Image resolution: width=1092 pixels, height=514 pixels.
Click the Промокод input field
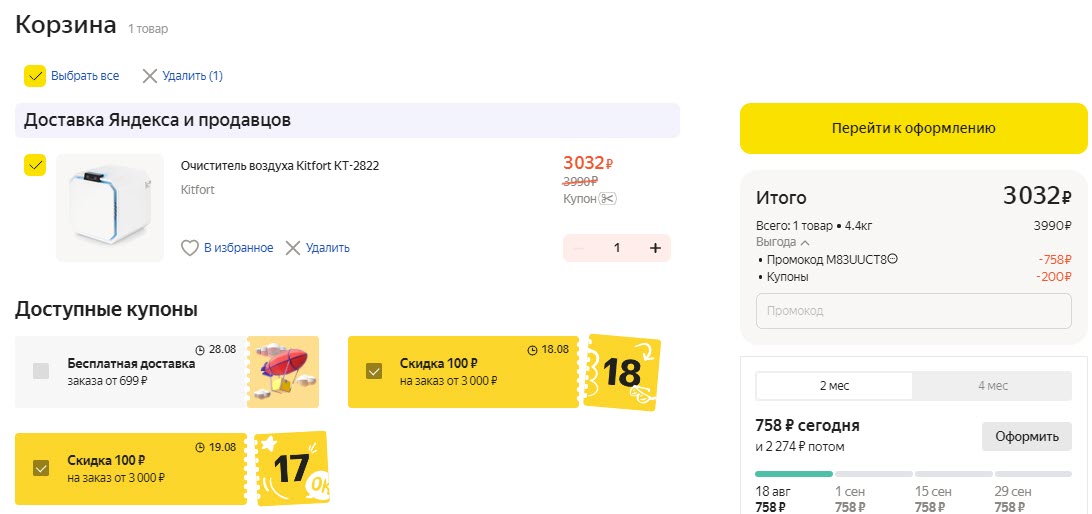[913, 311]
